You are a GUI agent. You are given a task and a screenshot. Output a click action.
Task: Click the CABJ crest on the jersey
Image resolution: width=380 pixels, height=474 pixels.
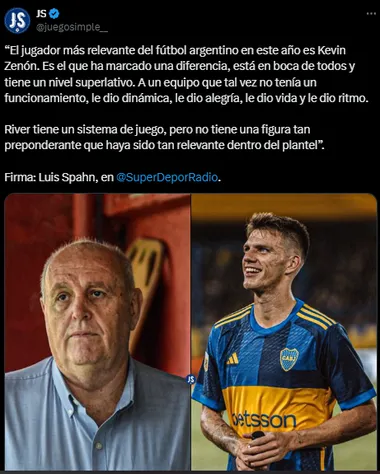289,359
